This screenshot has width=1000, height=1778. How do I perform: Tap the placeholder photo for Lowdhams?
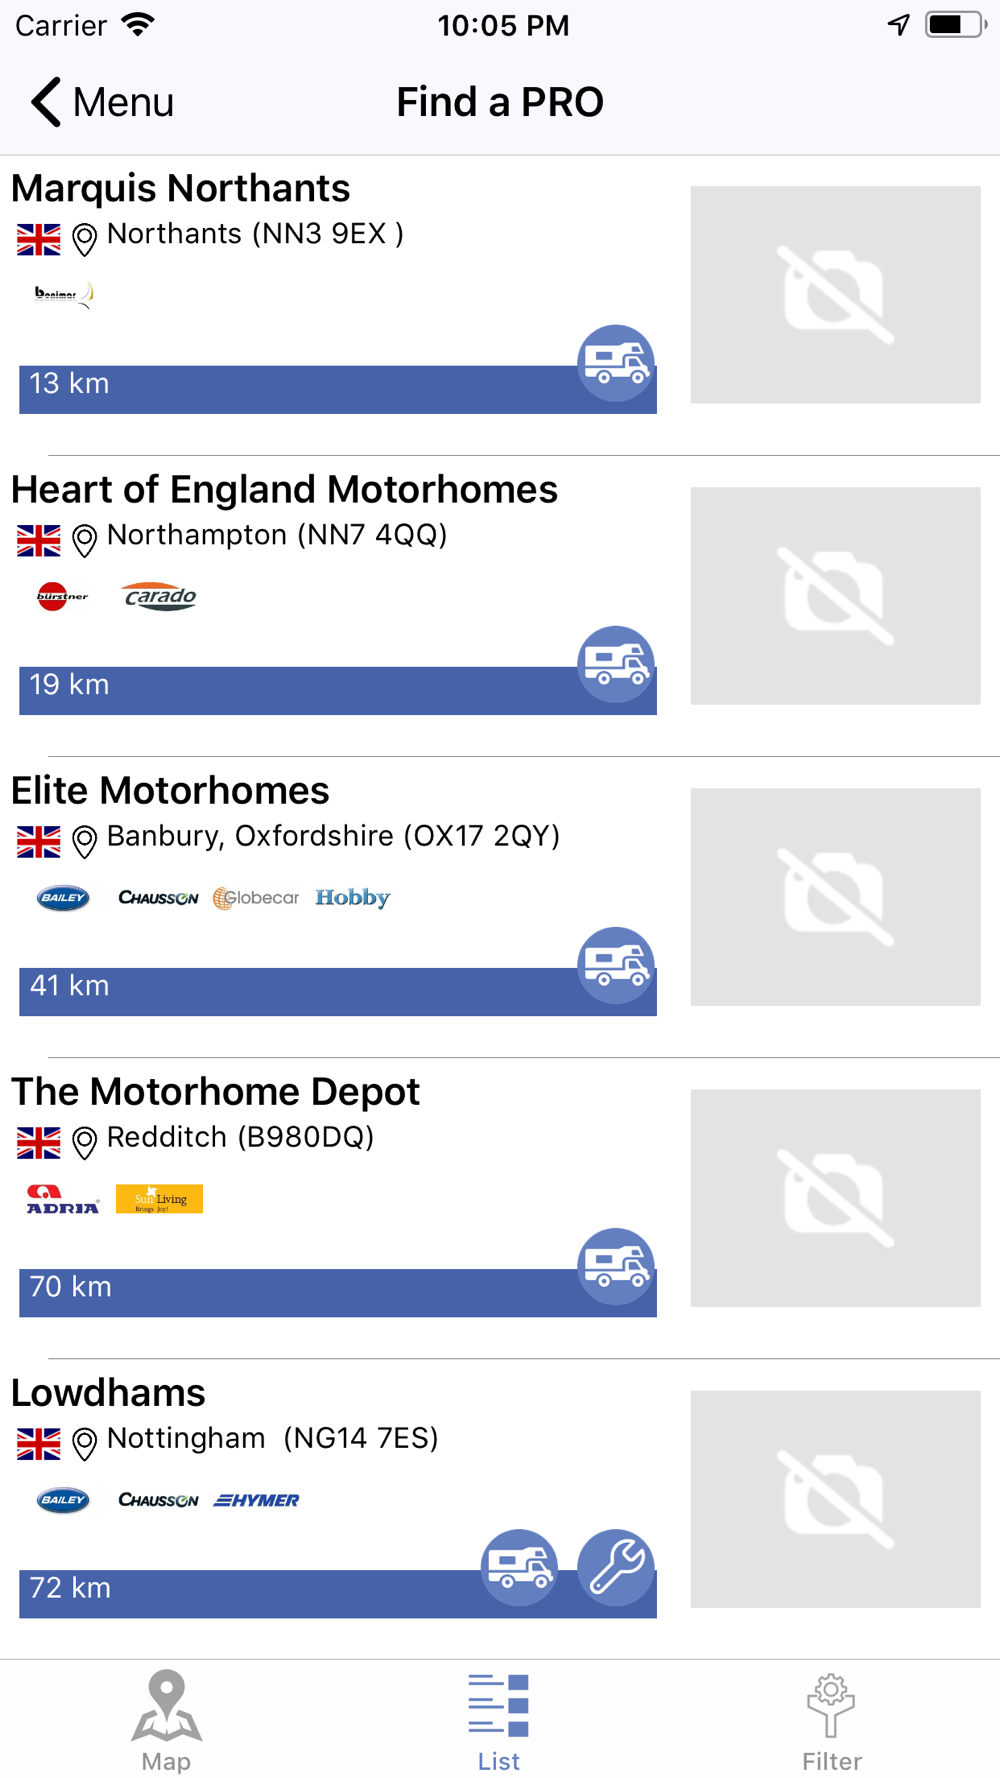click(x=835, y=1499)
